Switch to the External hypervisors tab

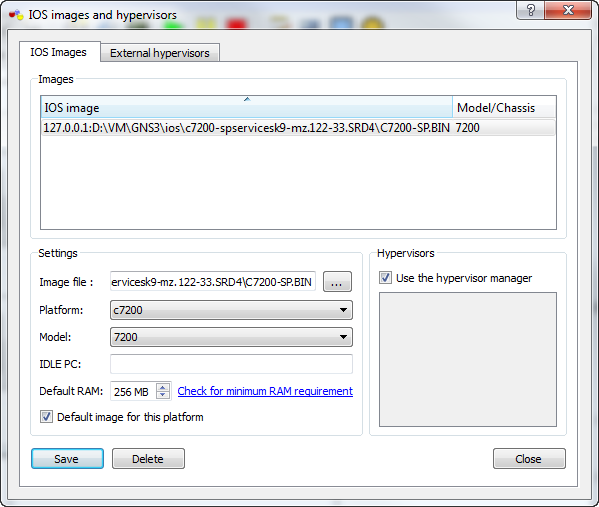(160, 53)
